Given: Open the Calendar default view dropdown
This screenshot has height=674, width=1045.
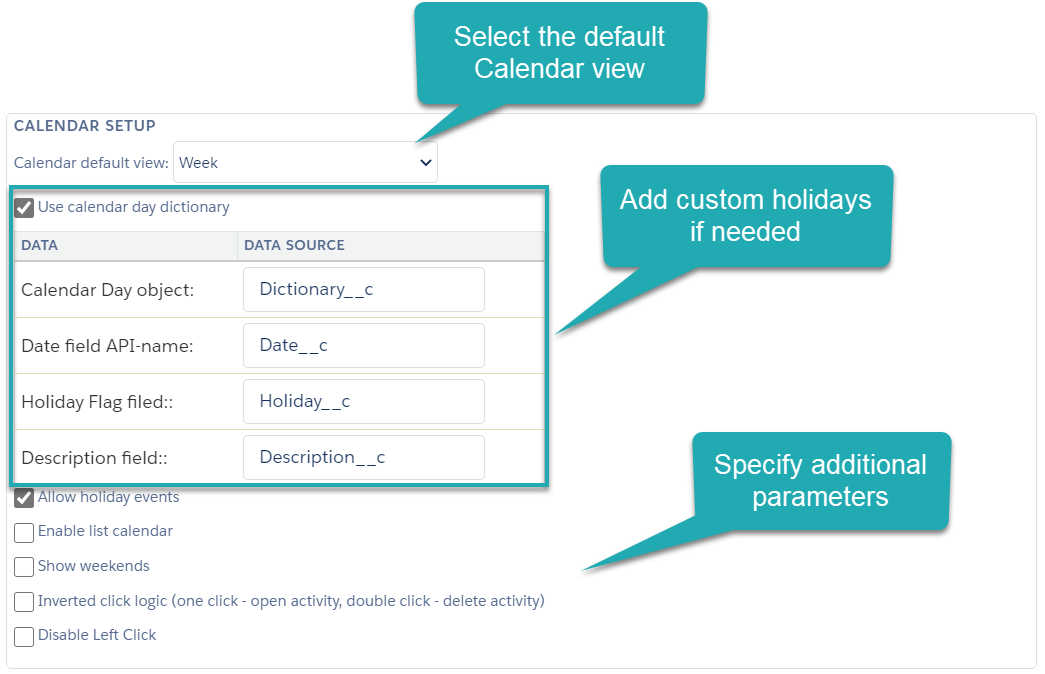Looking at the screenshot, I should (305, 162).
